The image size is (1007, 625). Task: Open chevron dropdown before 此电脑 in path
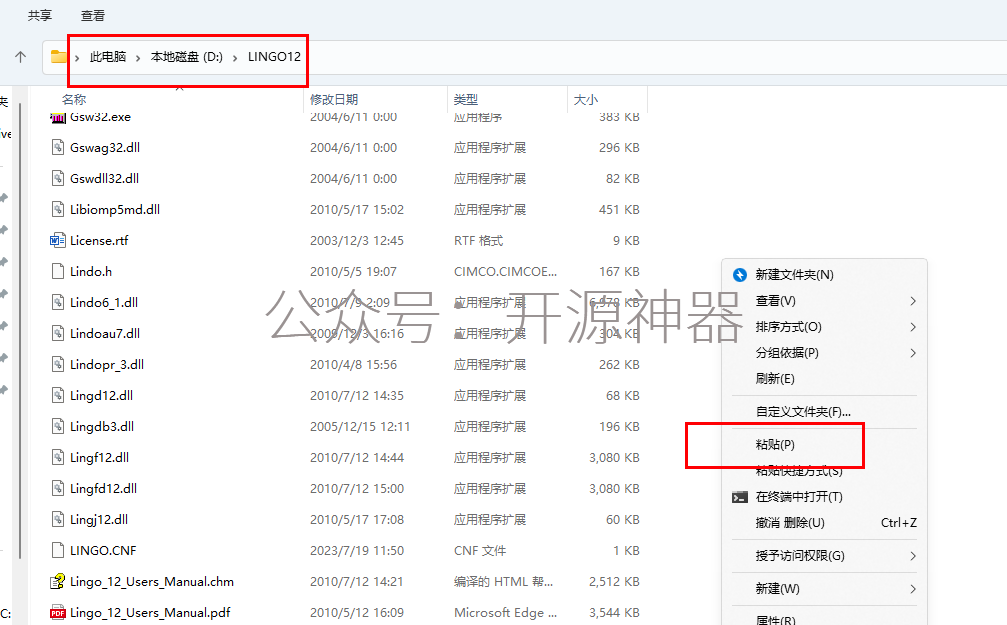[77, 58]
